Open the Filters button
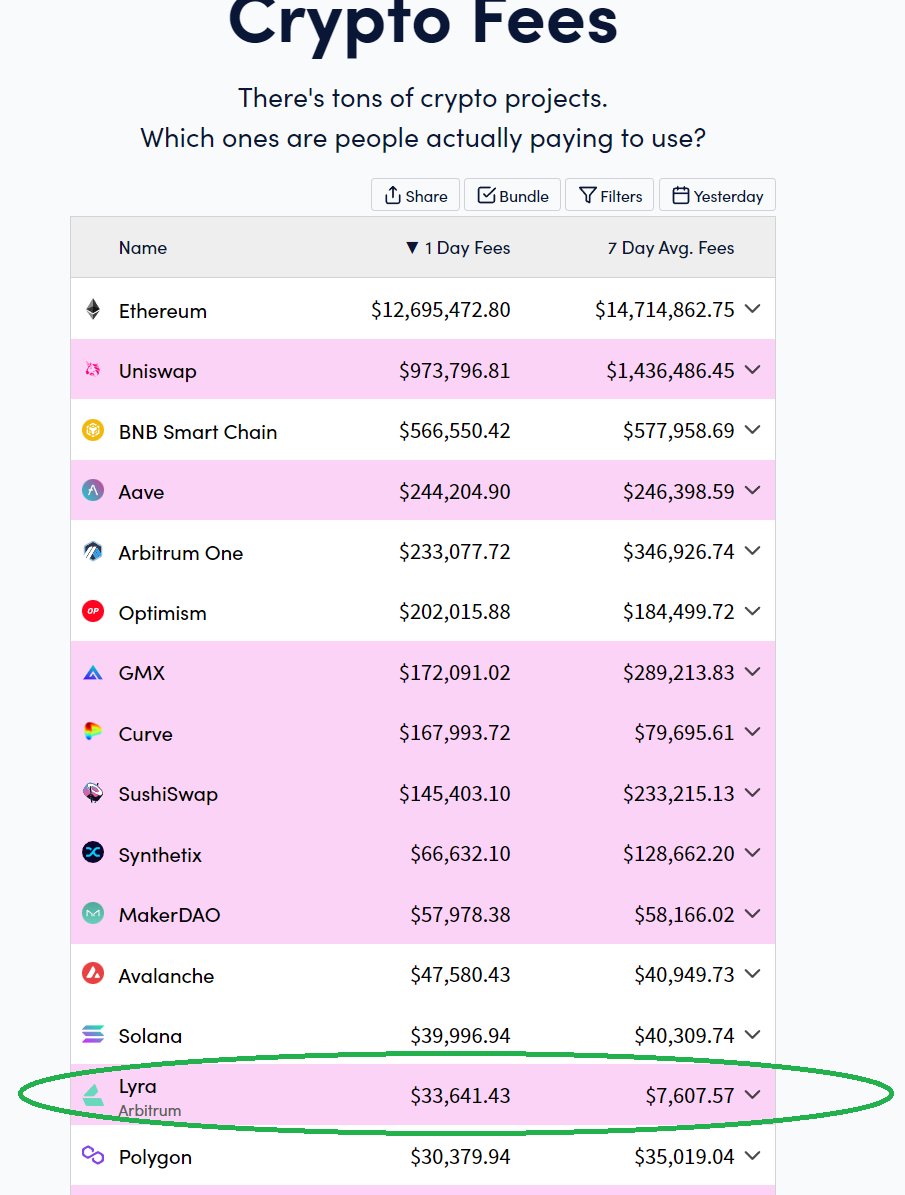905x1195 pixels. point(610,195)
